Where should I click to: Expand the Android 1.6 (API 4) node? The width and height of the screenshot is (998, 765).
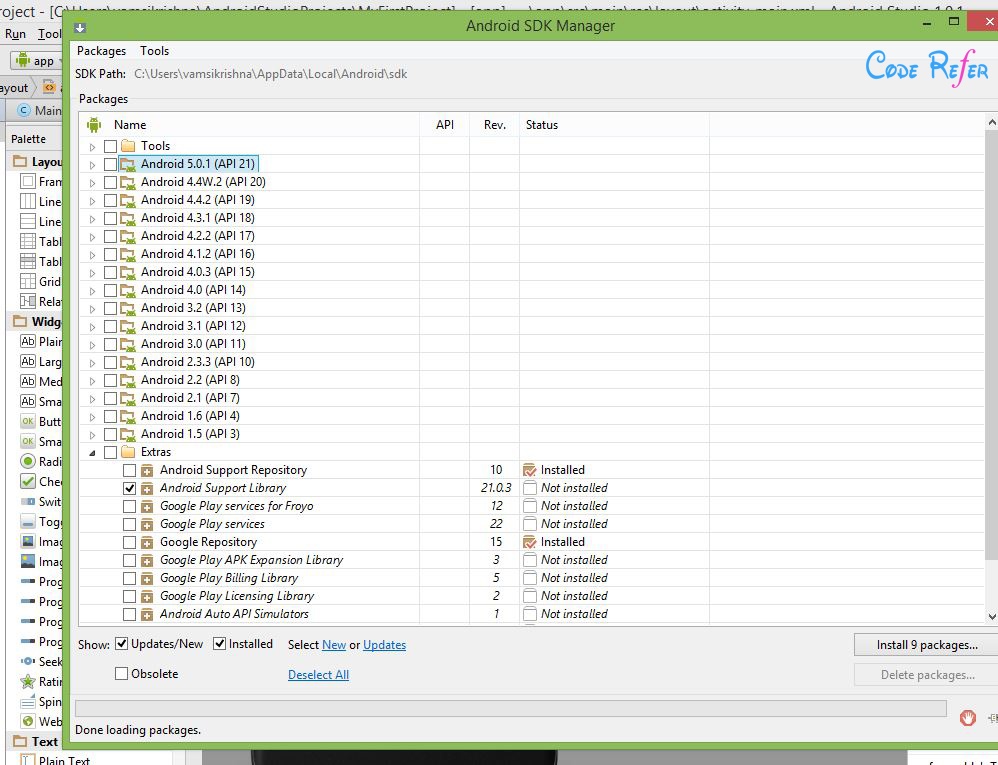[92, 417]
